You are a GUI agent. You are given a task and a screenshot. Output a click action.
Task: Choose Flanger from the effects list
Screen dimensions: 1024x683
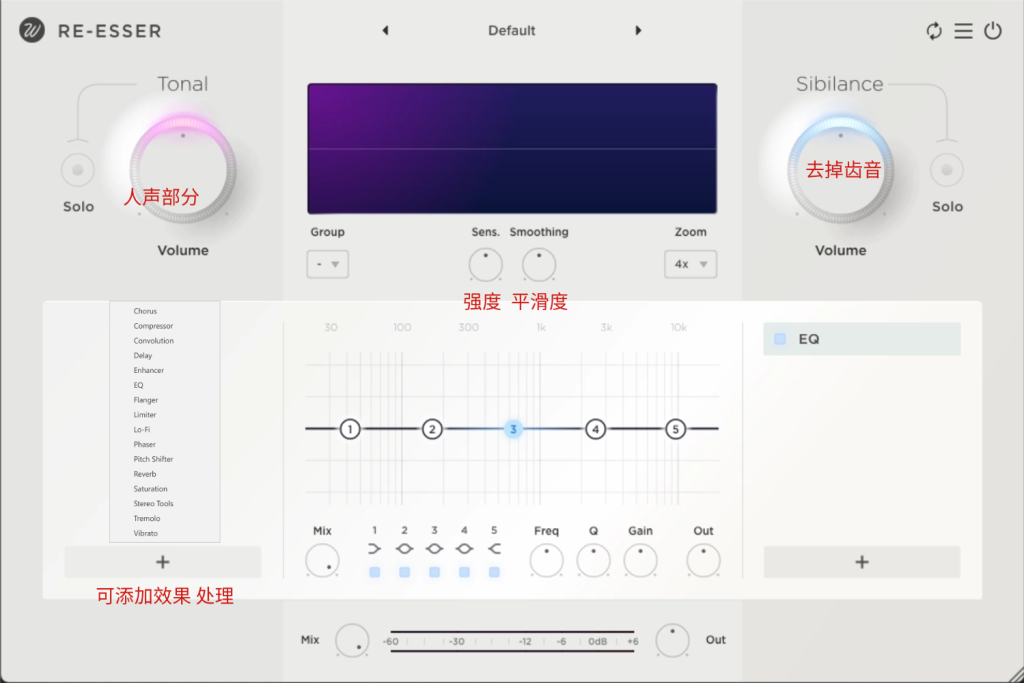[146, 400]
